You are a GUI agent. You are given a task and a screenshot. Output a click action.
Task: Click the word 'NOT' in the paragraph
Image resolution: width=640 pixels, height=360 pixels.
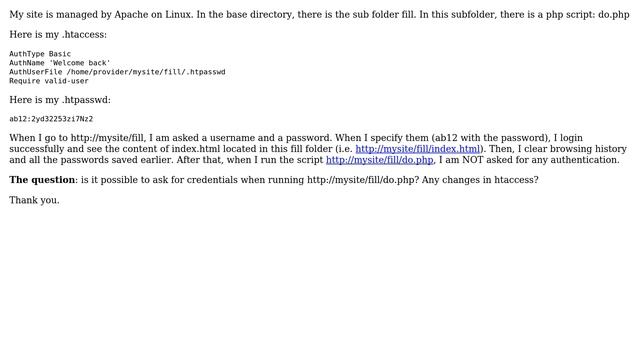473,160
